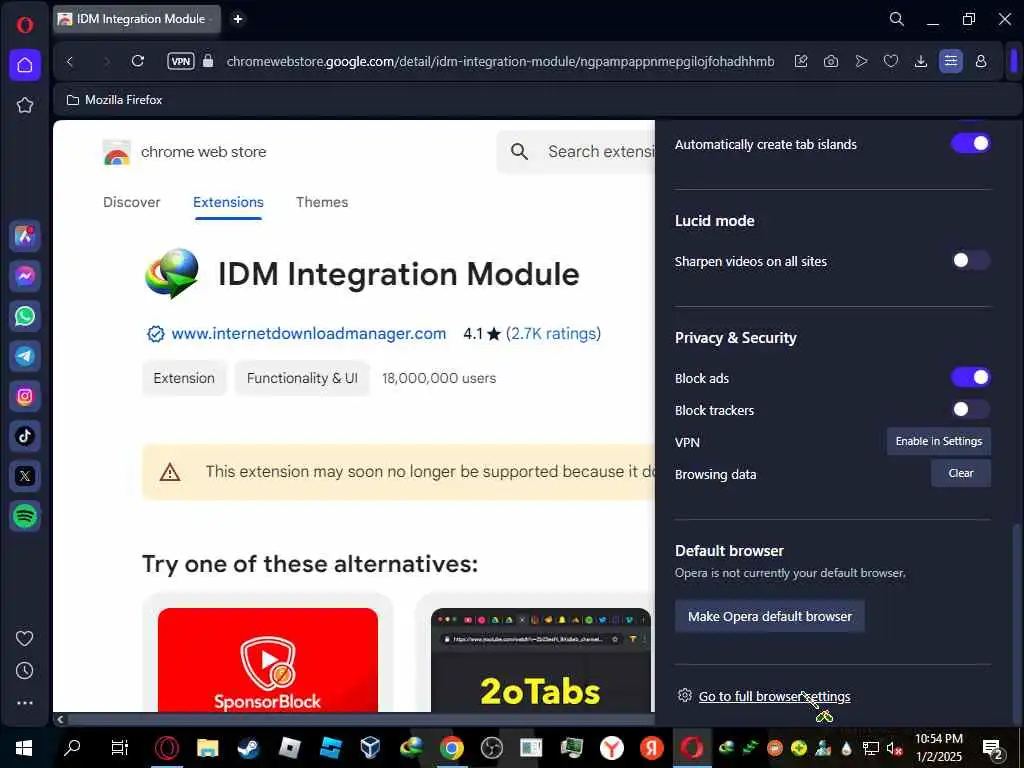Open the SponsorBlock alternative thumbnail
The image size is (1024, 768).
(x=268, y=660)
